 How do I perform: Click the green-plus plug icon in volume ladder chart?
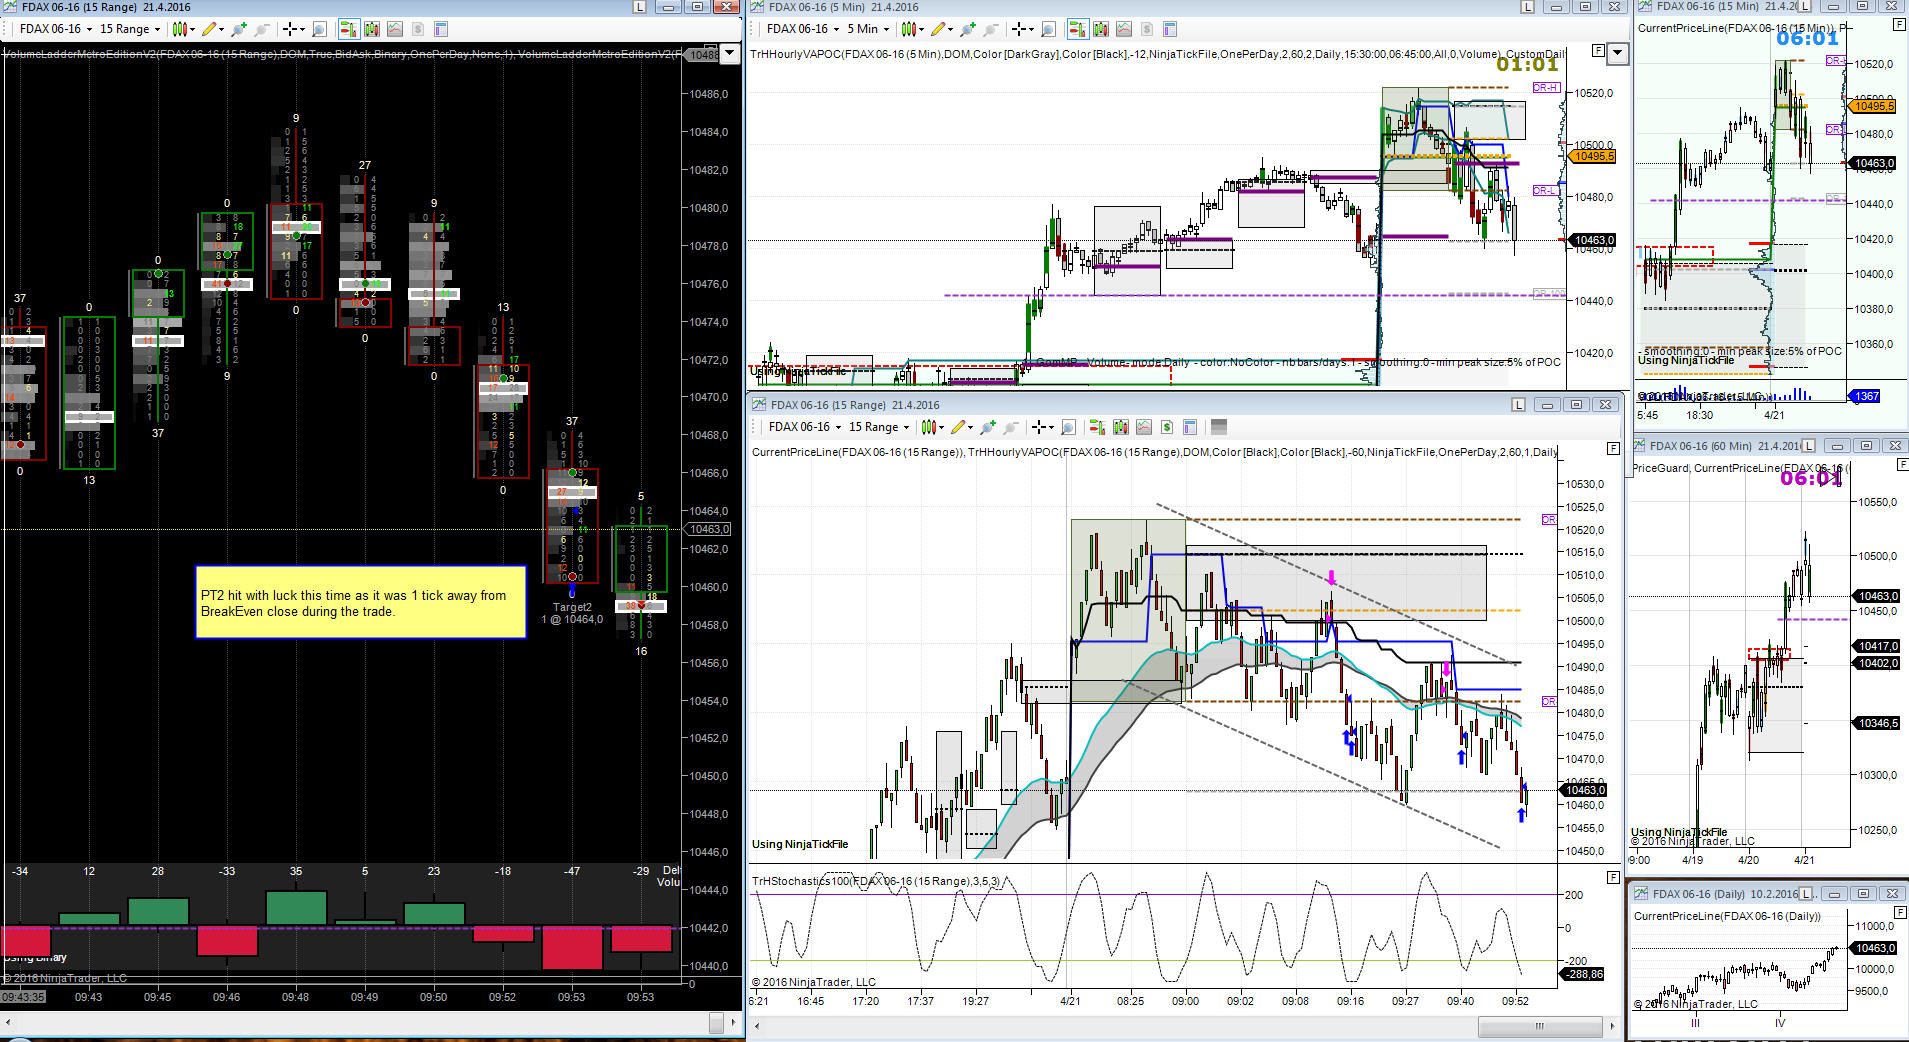coord(239,29)
